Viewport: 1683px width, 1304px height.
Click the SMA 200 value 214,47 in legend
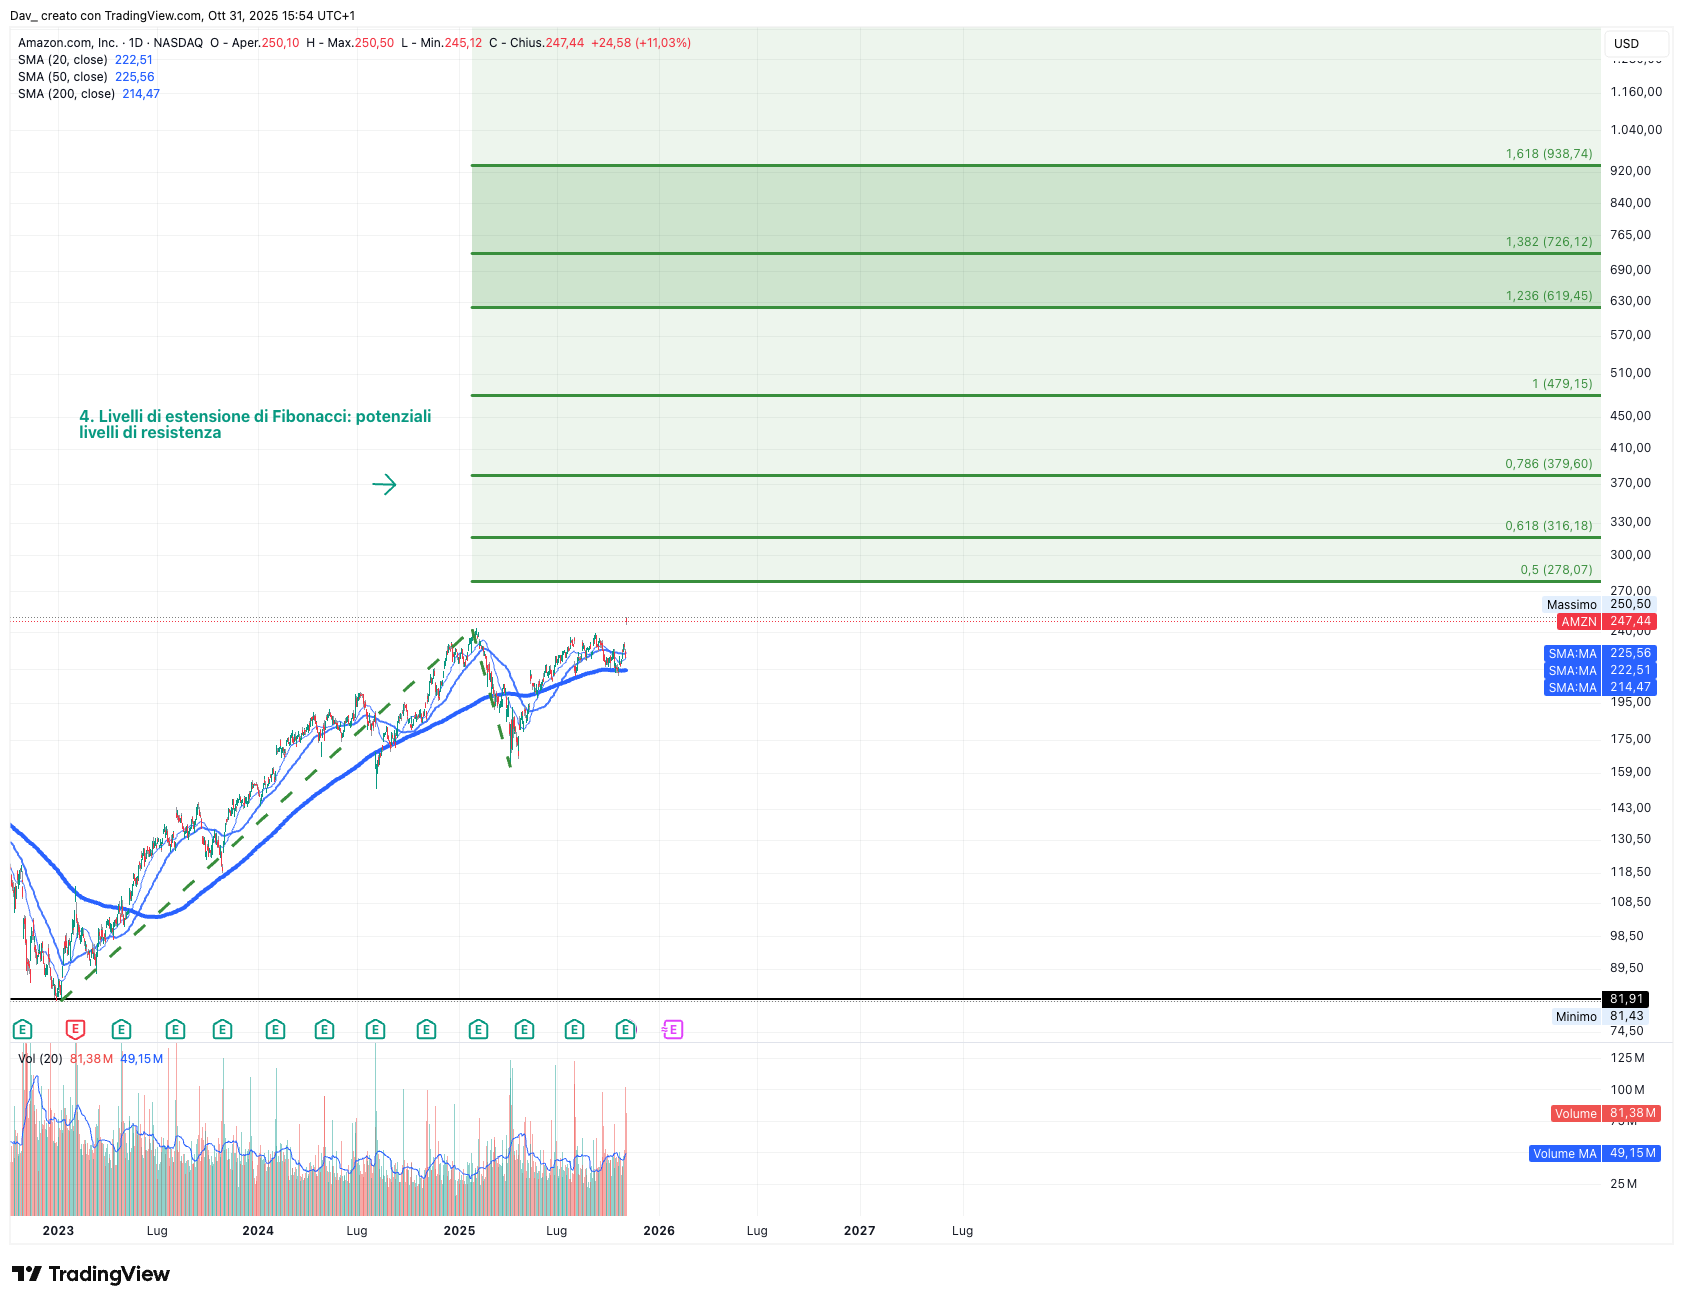click(x=141, y=94)
